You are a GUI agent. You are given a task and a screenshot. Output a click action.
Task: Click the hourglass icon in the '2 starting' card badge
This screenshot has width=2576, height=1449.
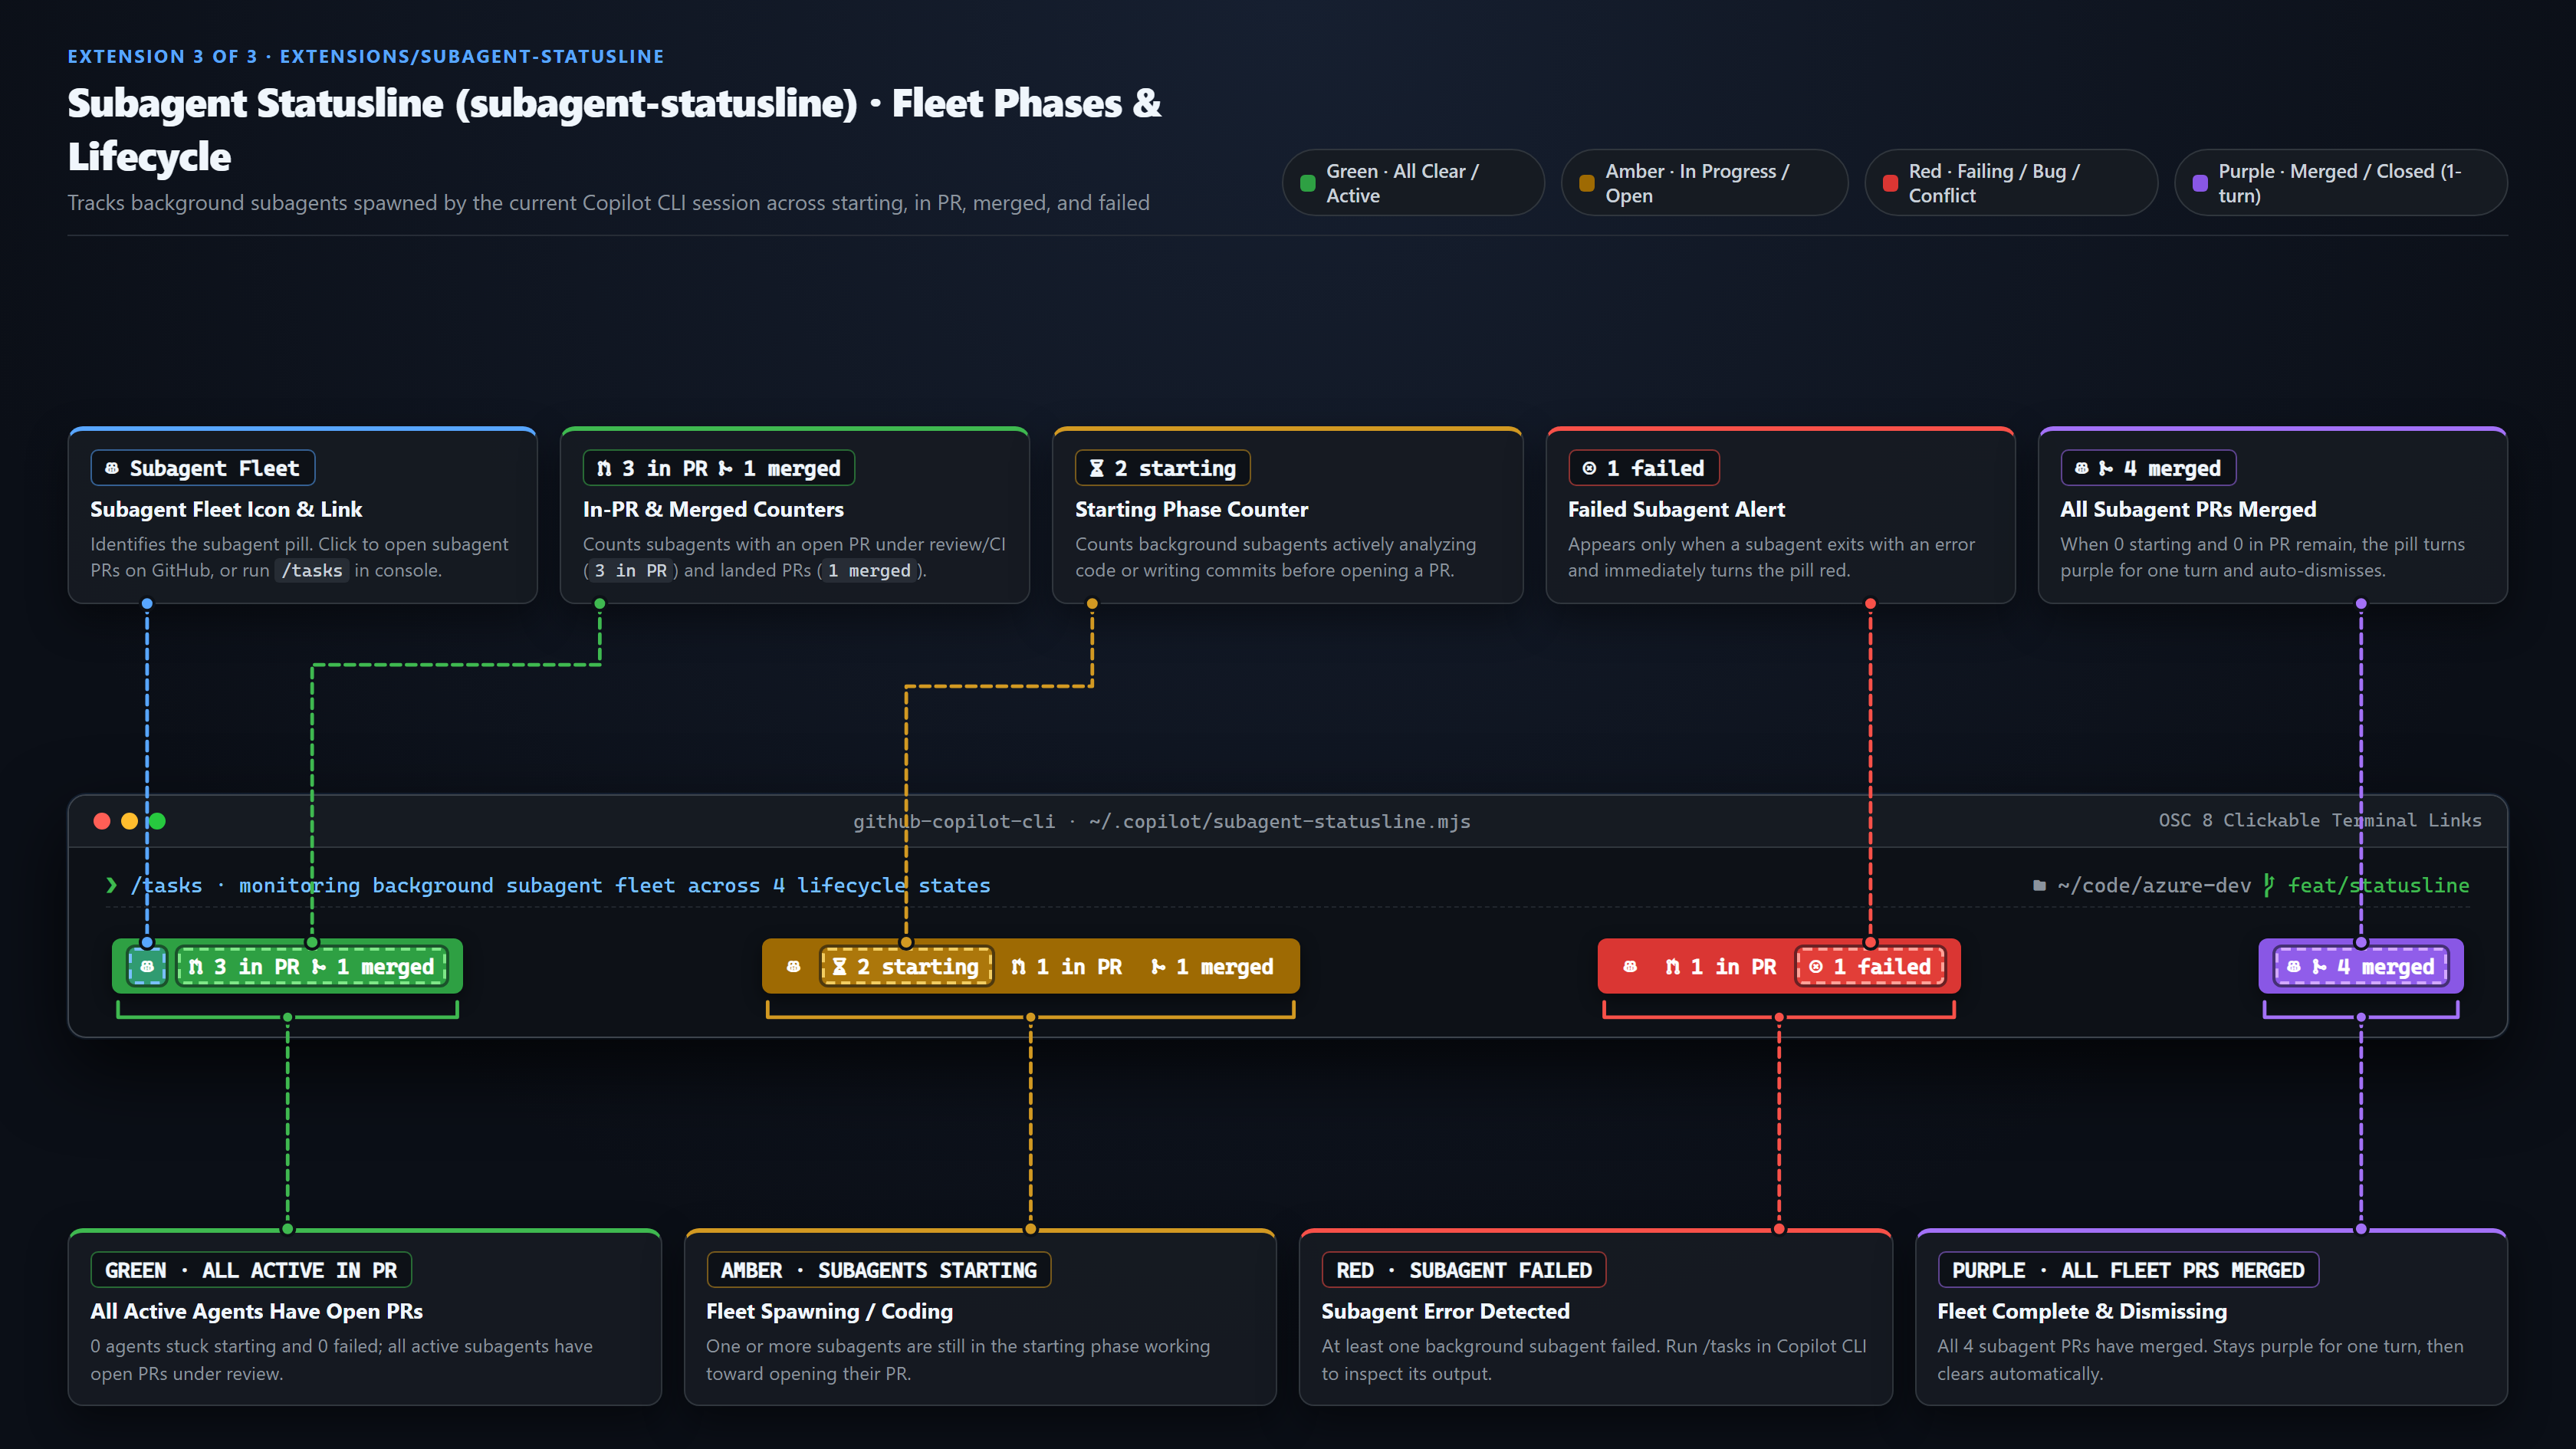(1096, 468)
